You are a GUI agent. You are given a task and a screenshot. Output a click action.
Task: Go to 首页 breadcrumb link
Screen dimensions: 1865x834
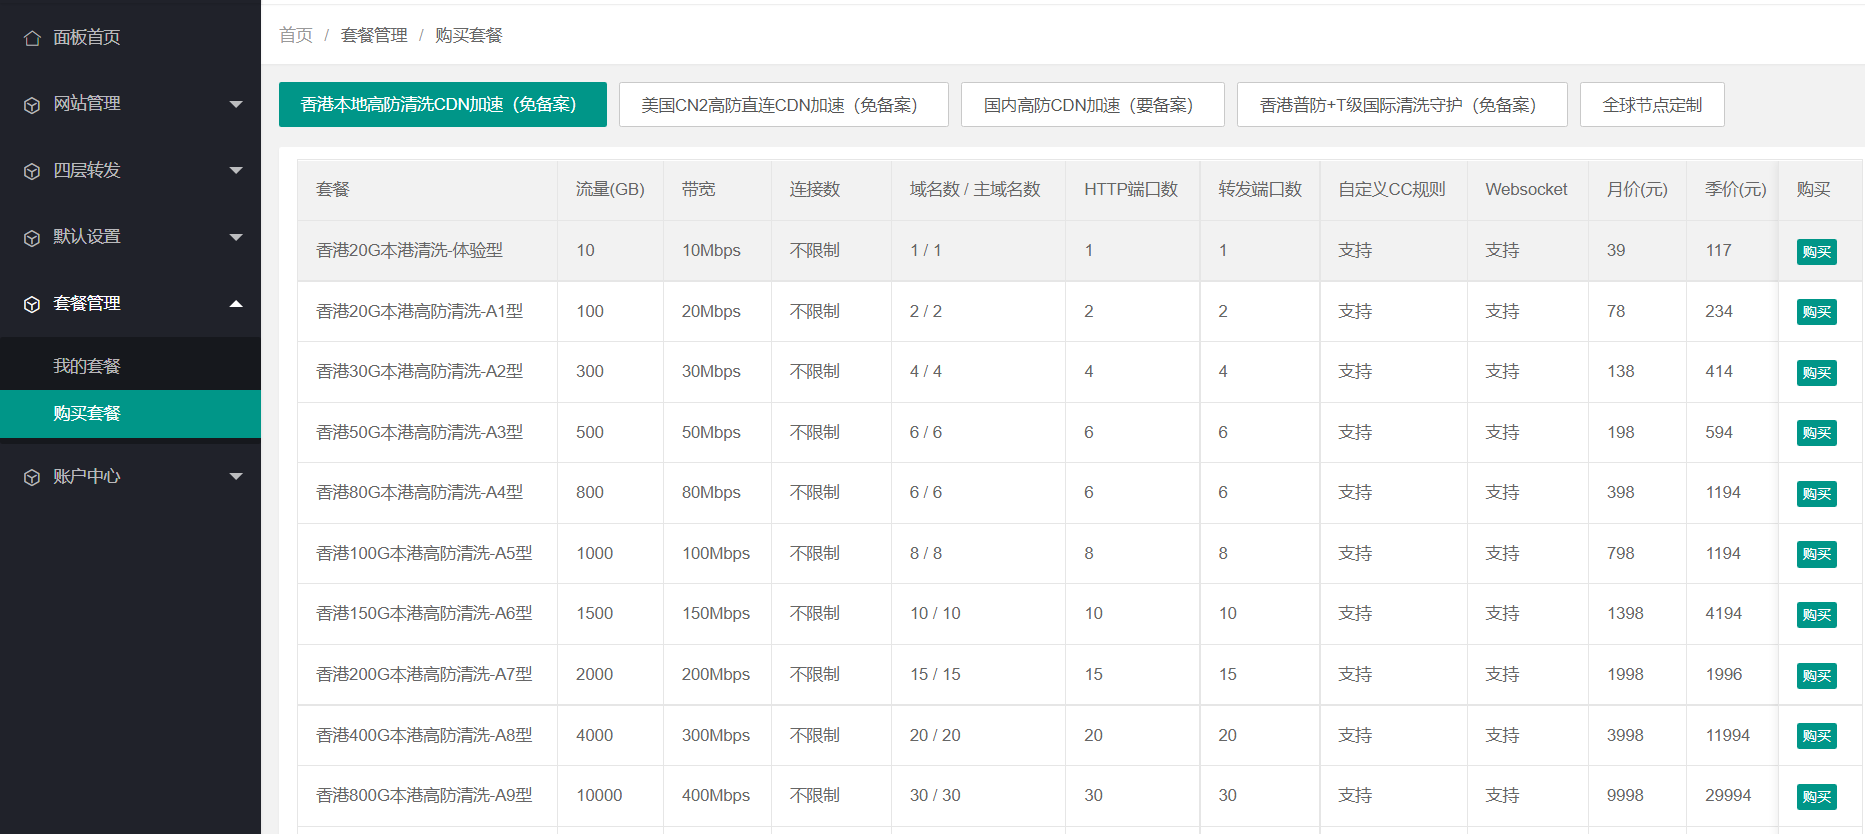(296, 35)
